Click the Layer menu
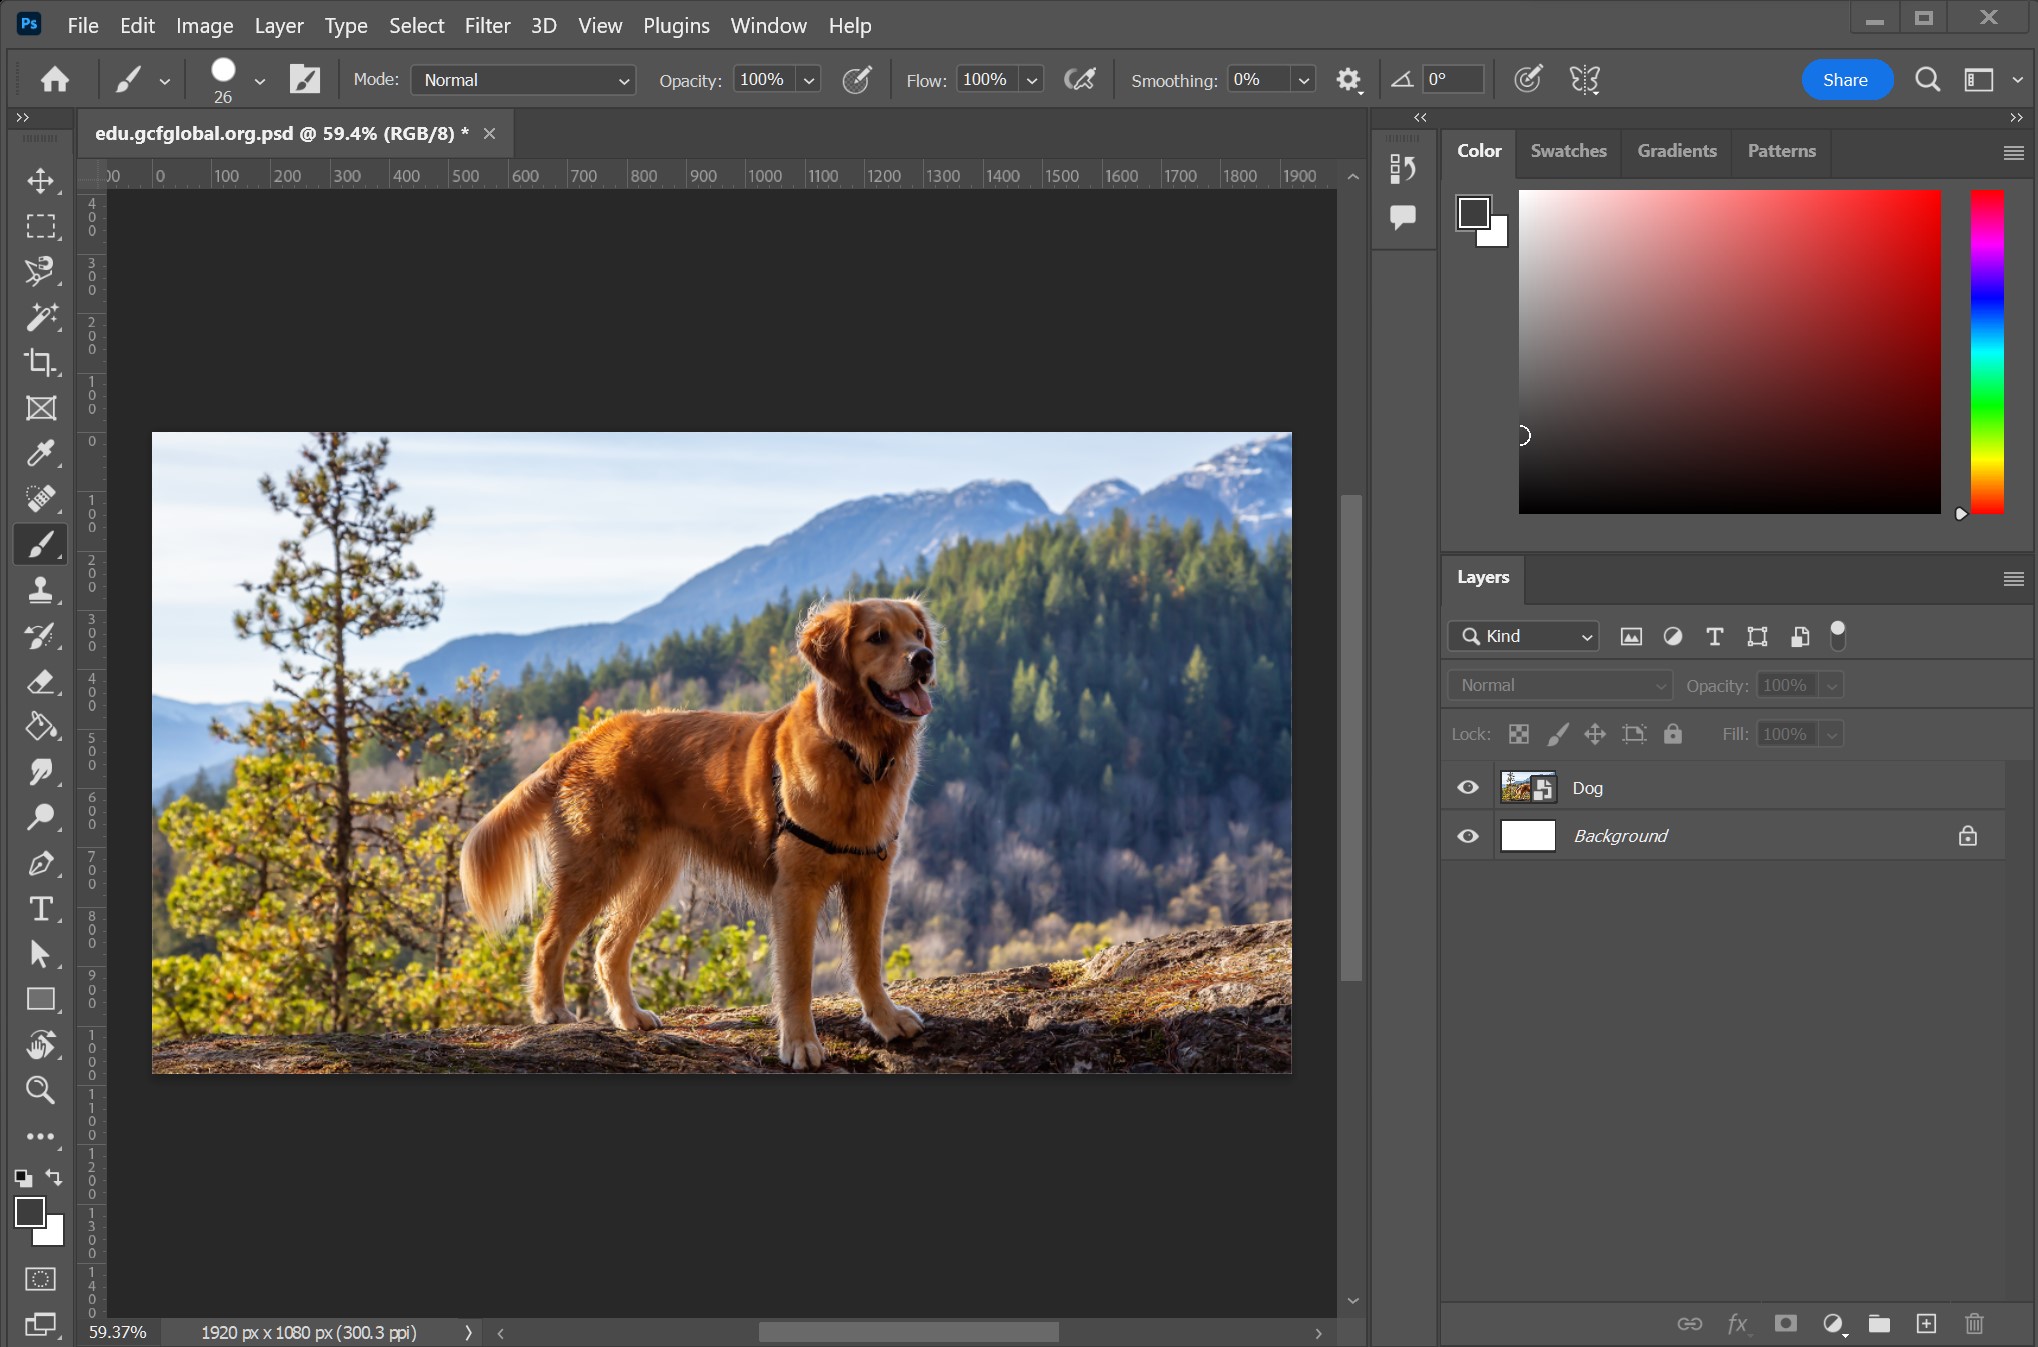 tap(278, 24)
